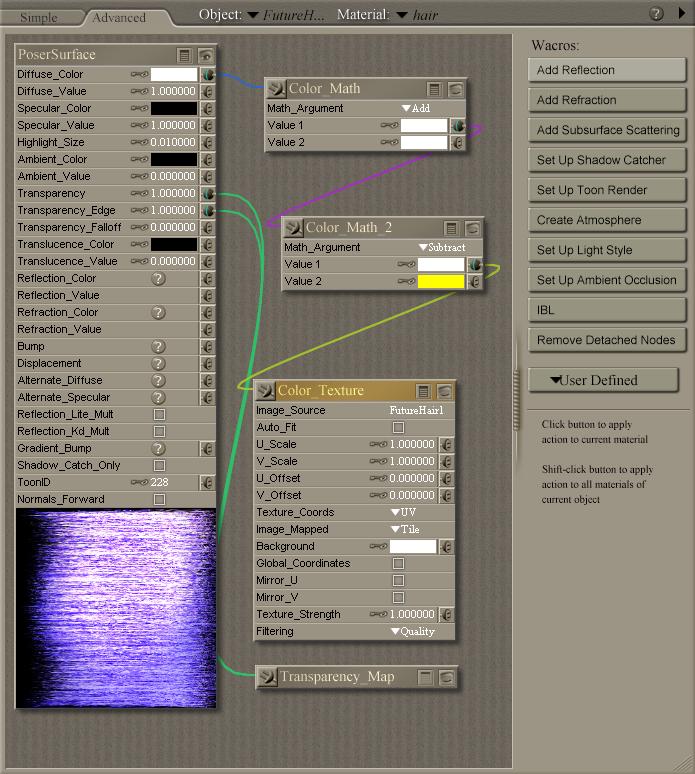
Task: Open Diffuse_Color white swatch
Action: pyautogui.click(x=174, y=75)
